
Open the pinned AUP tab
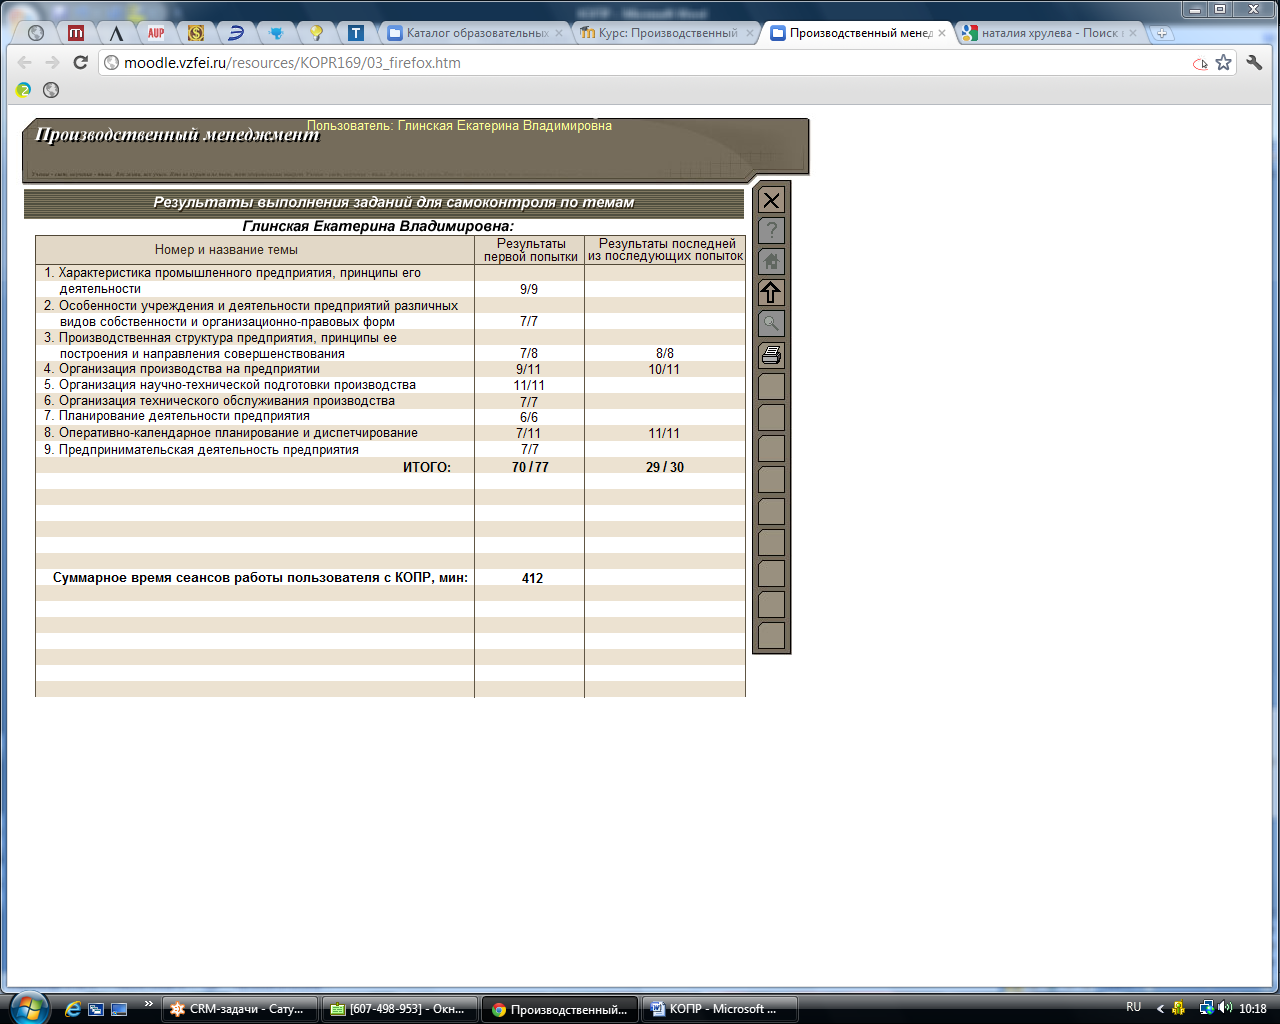click(156, 33)
